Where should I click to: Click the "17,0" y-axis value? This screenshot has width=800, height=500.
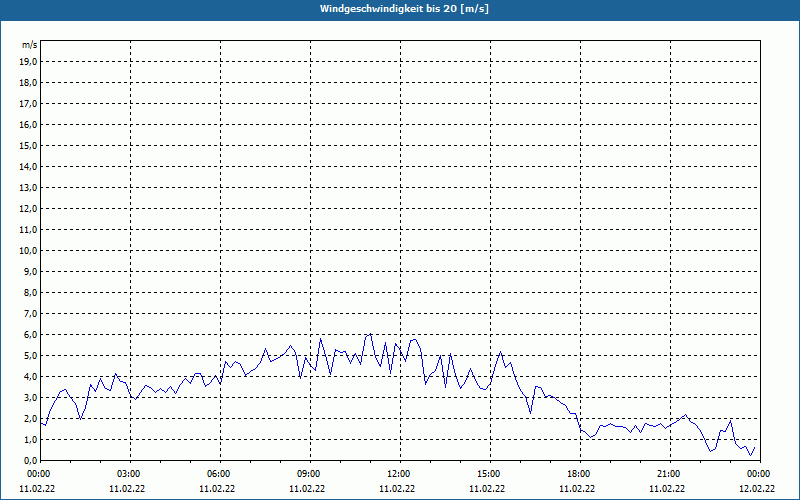click(x=28, y=104)
